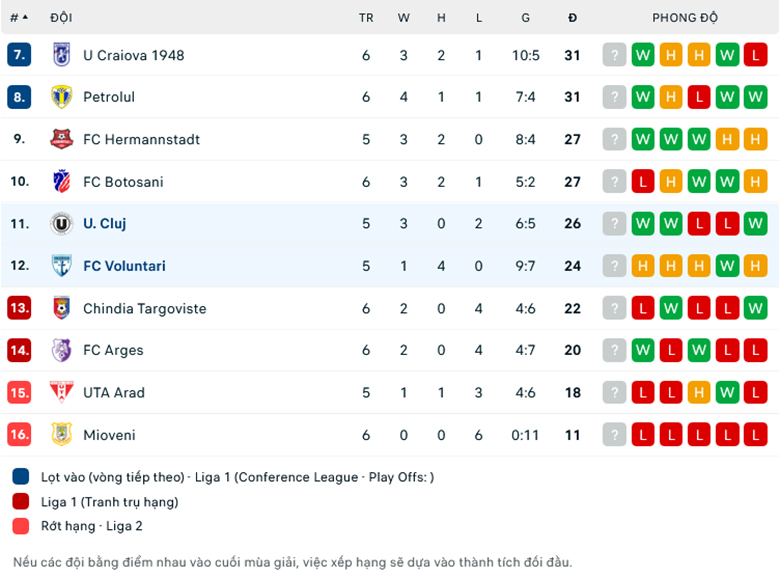Click the FC Arges purple crest
The image size is (780, 578).
(62, 350)
